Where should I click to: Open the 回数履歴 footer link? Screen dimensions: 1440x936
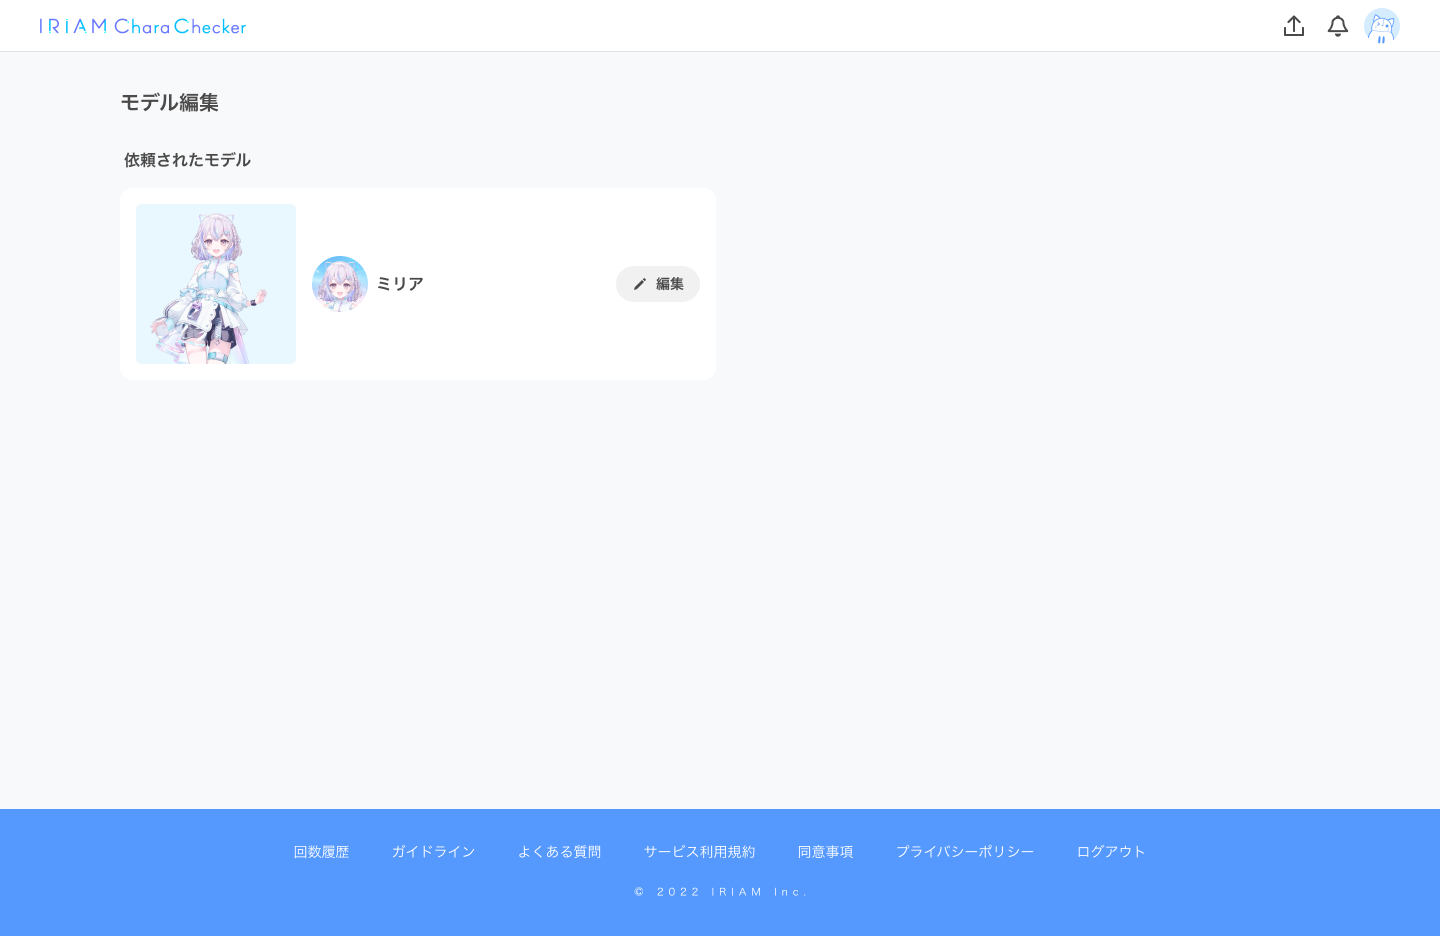tap(321, 852)
